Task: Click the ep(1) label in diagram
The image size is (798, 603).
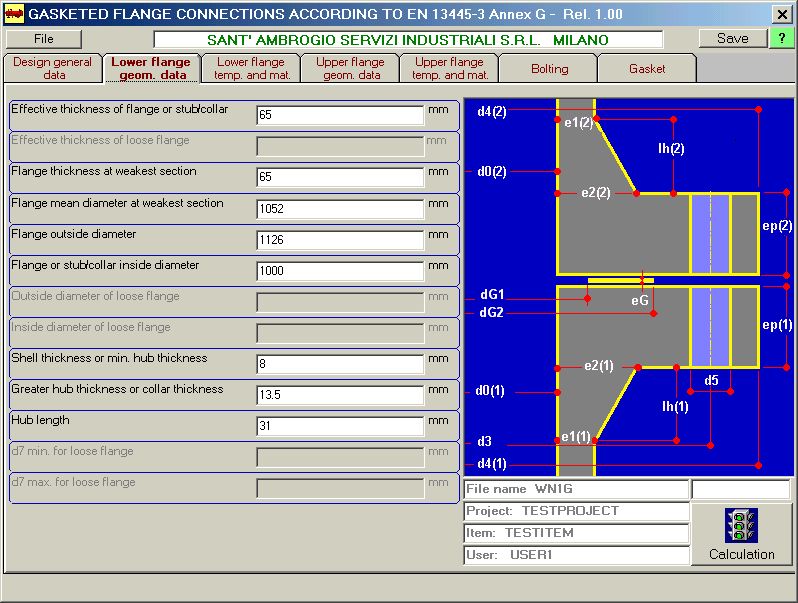Action: click(x=777, y=325)
